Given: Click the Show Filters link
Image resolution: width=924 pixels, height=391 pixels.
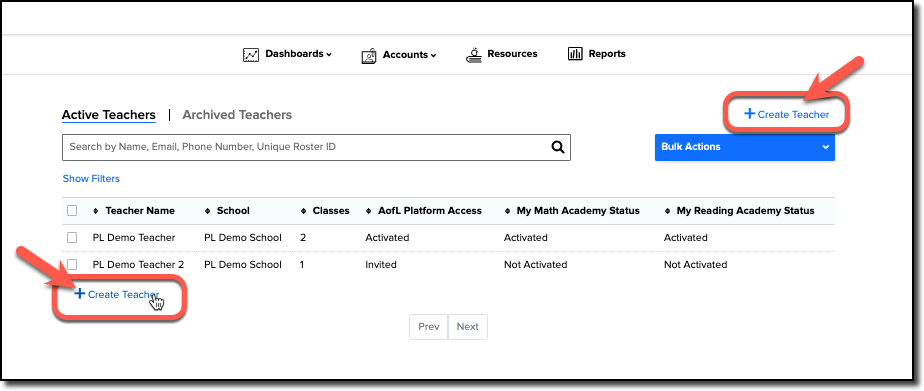Looking at the screenshot, I should click(91, 178).
